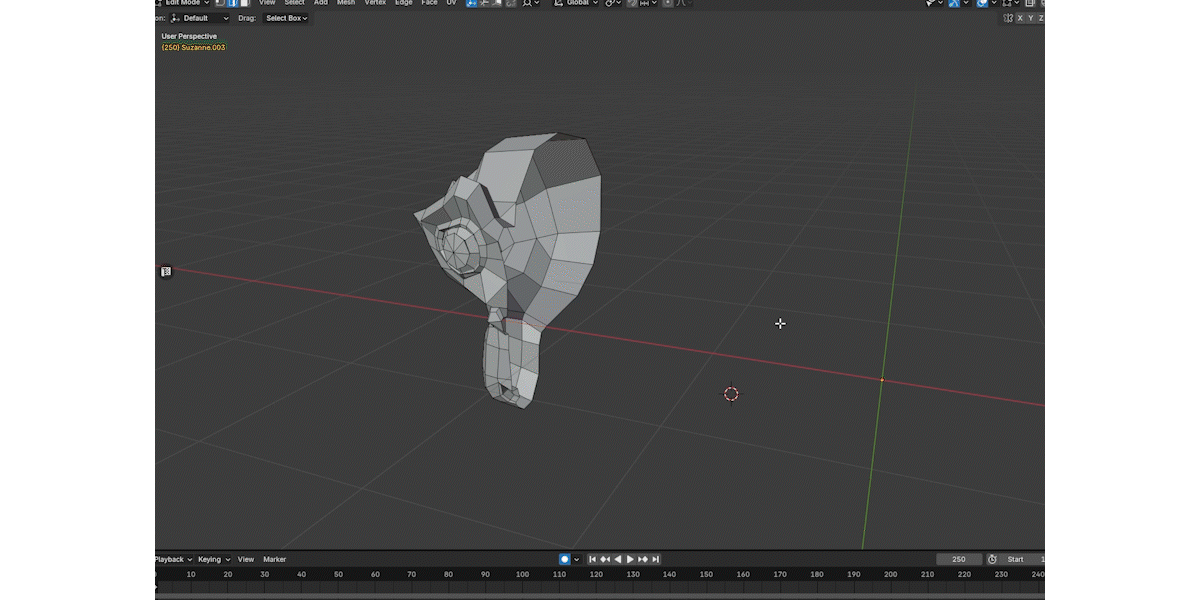Open the object visibility filter icon
1200x600 pixels.
click(934, 3)
